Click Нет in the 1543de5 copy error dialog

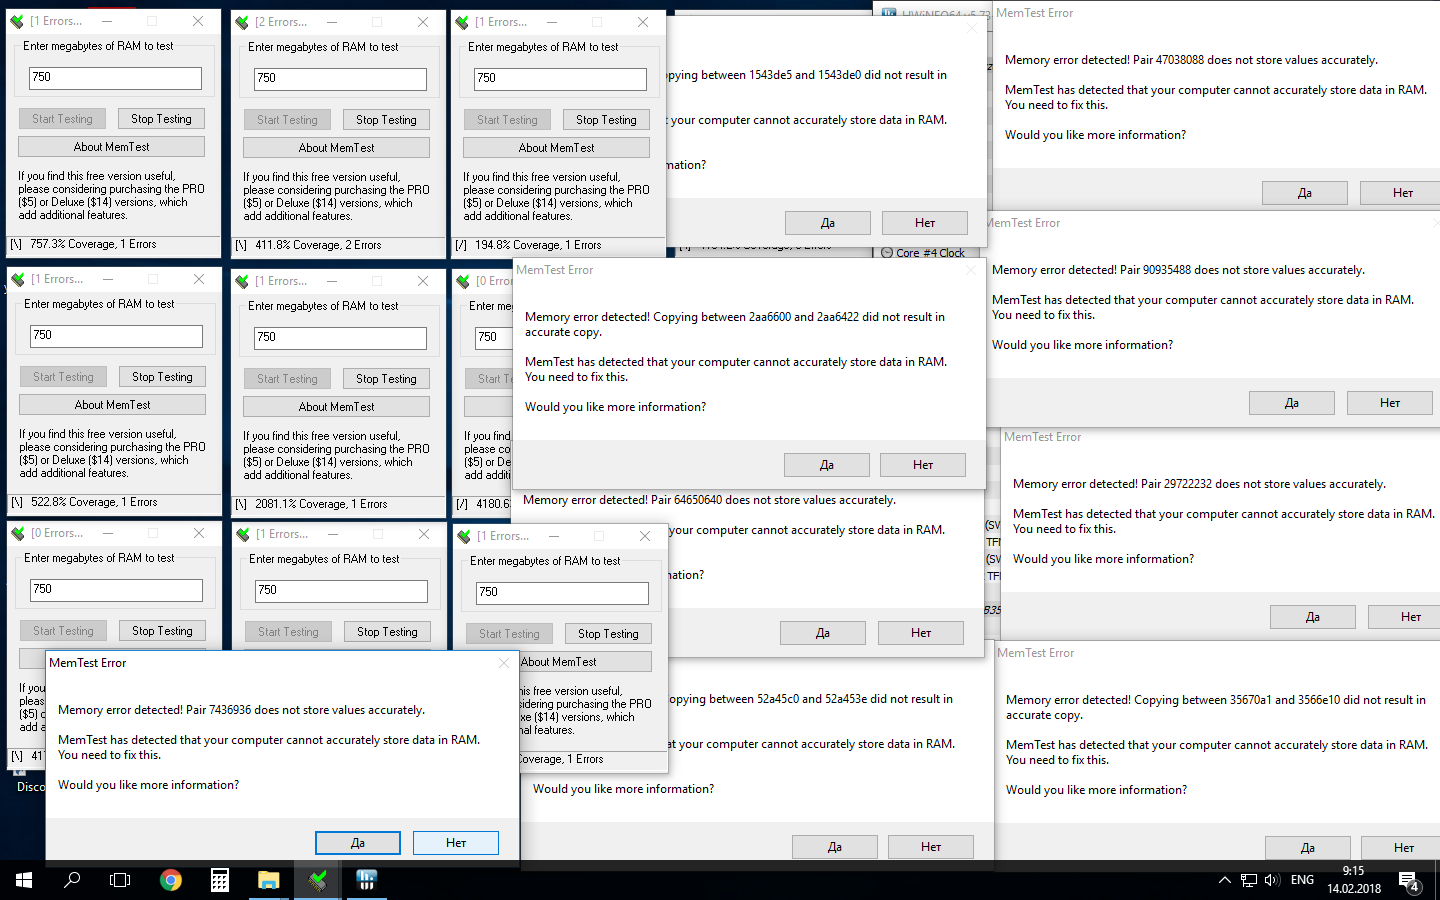pos(925,223)
